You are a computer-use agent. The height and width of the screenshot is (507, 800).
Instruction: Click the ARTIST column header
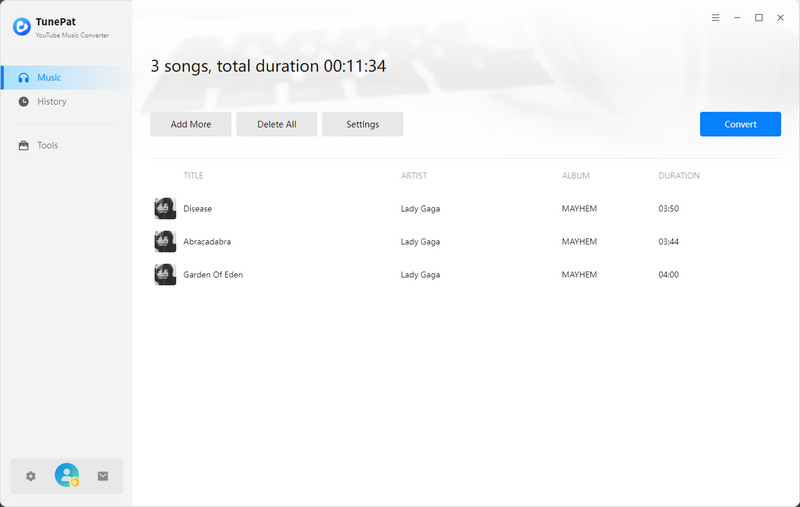click(x=414, y=175)
